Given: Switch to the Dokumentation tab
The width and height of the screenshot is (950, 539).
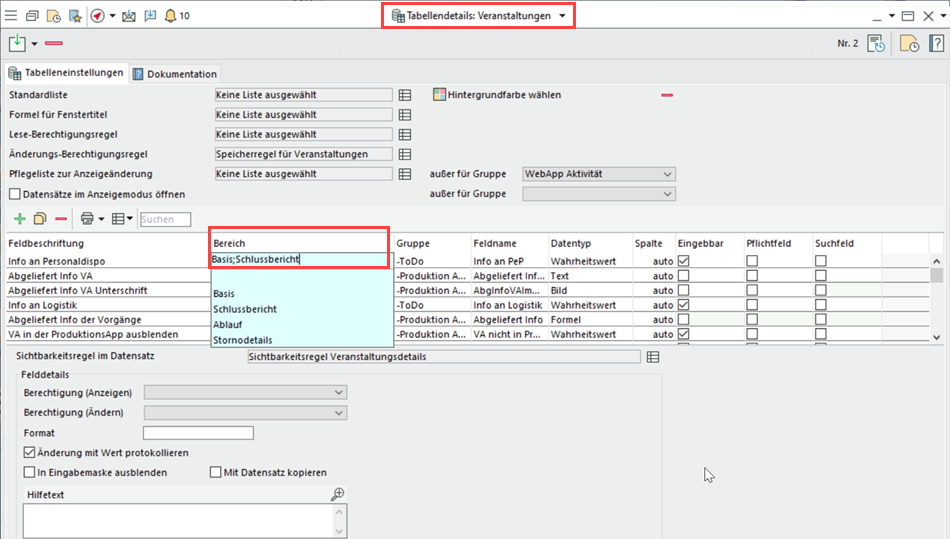Looking at the screenshot, I should coord(175,74).
